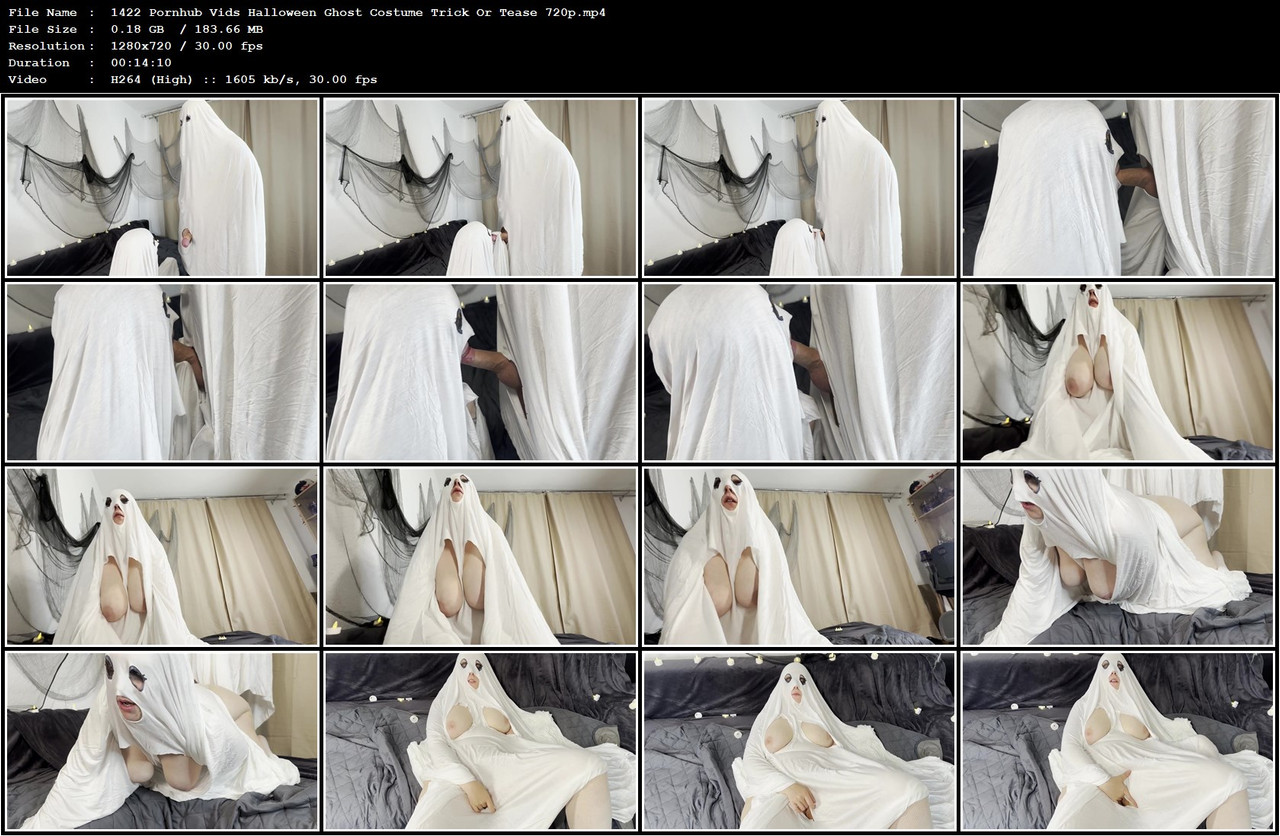
Task: Click the third thumbnail in the second row
Action: 799,371
